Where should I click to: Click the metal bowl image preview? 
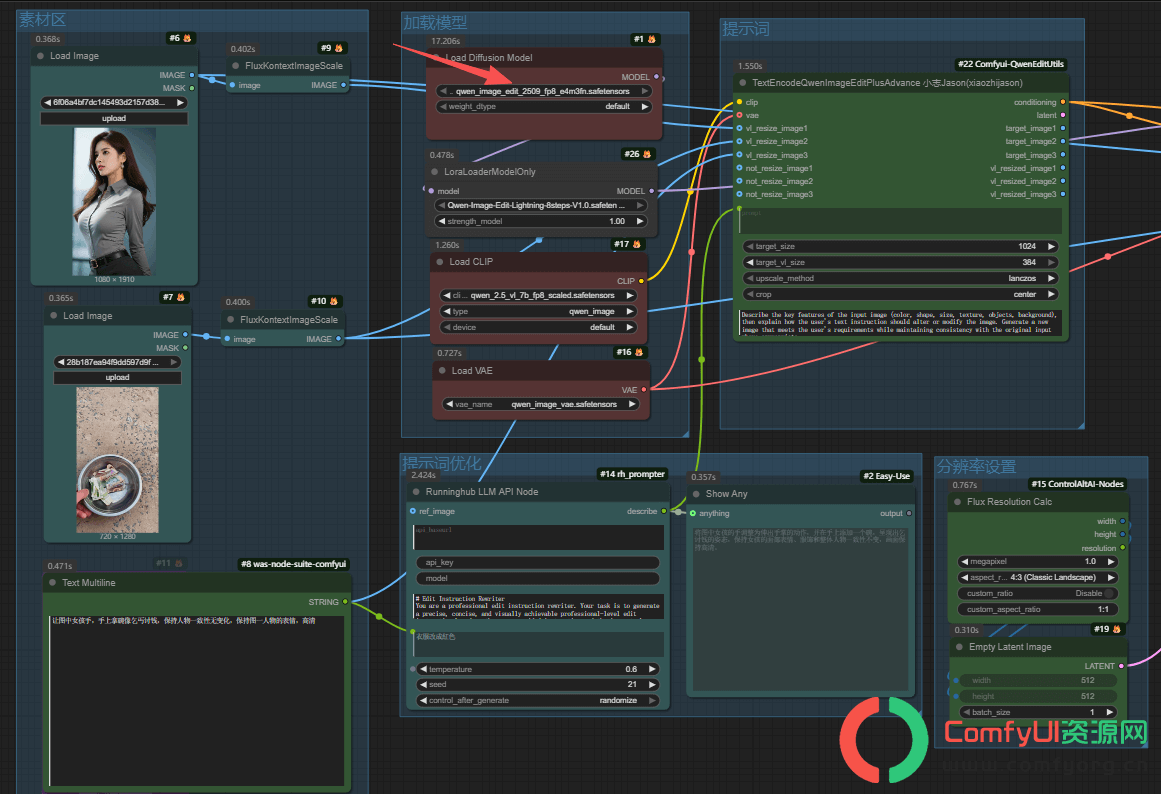(x=117, y=460)
